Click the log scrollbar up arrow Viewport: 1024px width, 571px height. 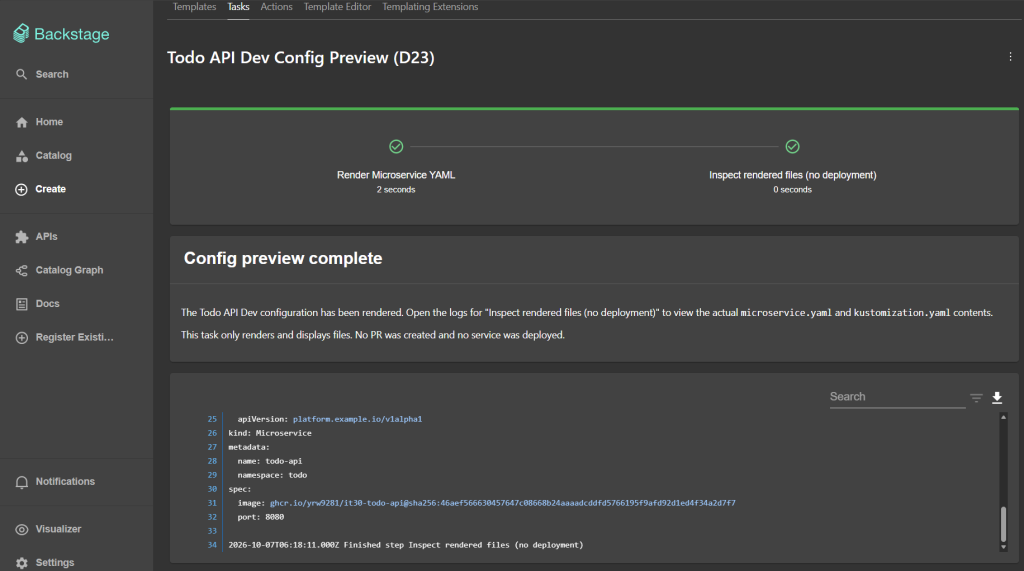1004,417
